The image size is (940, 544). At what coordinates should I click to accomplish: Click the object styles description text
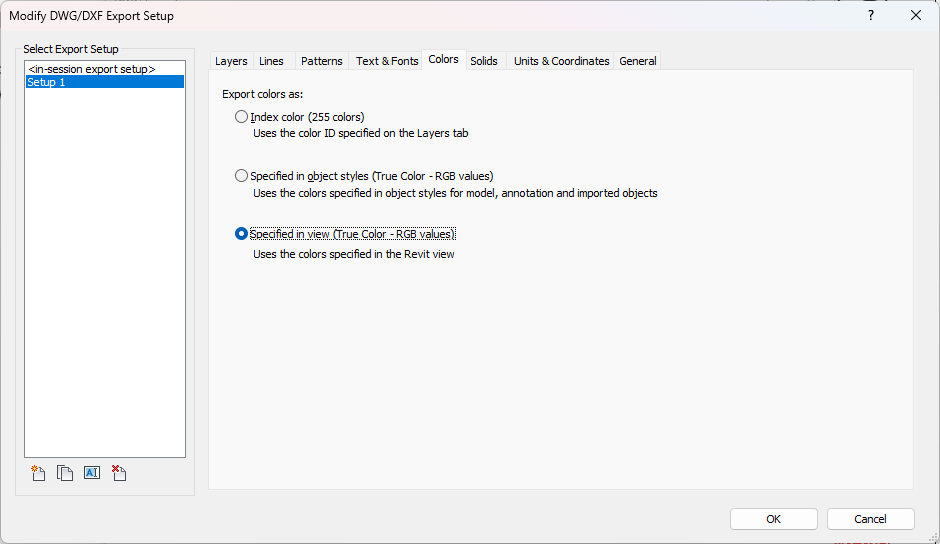click(455, 193)
